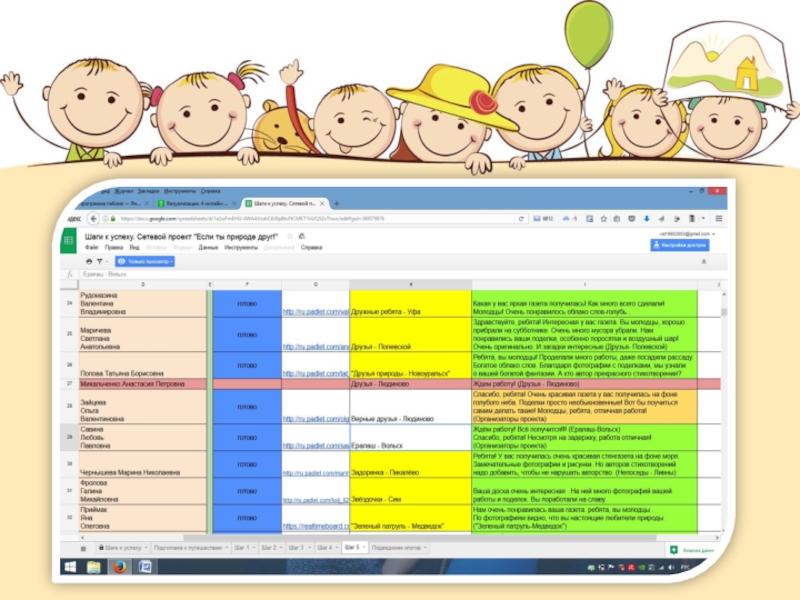
Task: Open the dropdown arrow on the Шаг 5 tab
Action: coord(362,548)
